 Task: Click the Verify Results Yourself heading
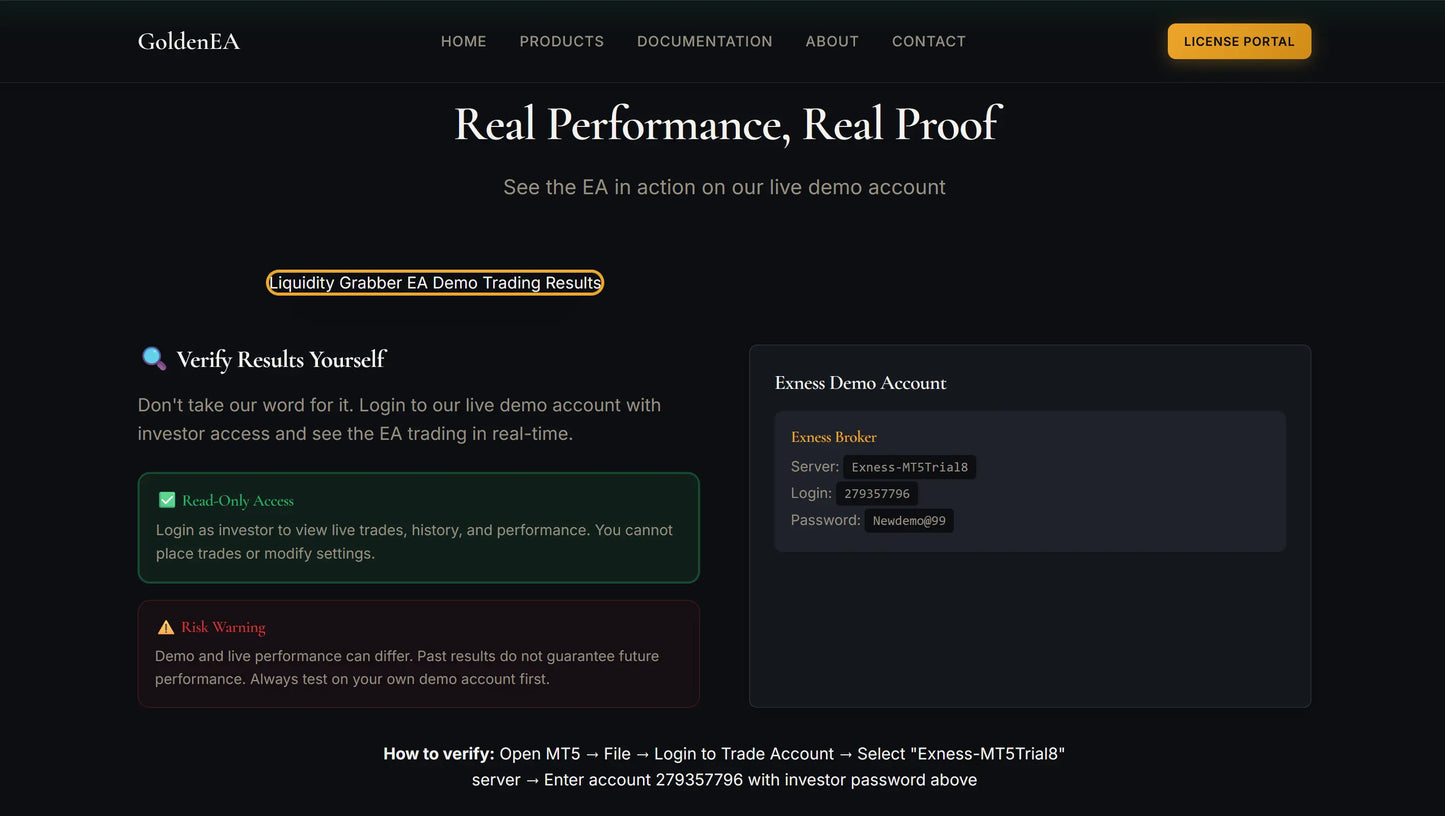(x=281, y=360)
